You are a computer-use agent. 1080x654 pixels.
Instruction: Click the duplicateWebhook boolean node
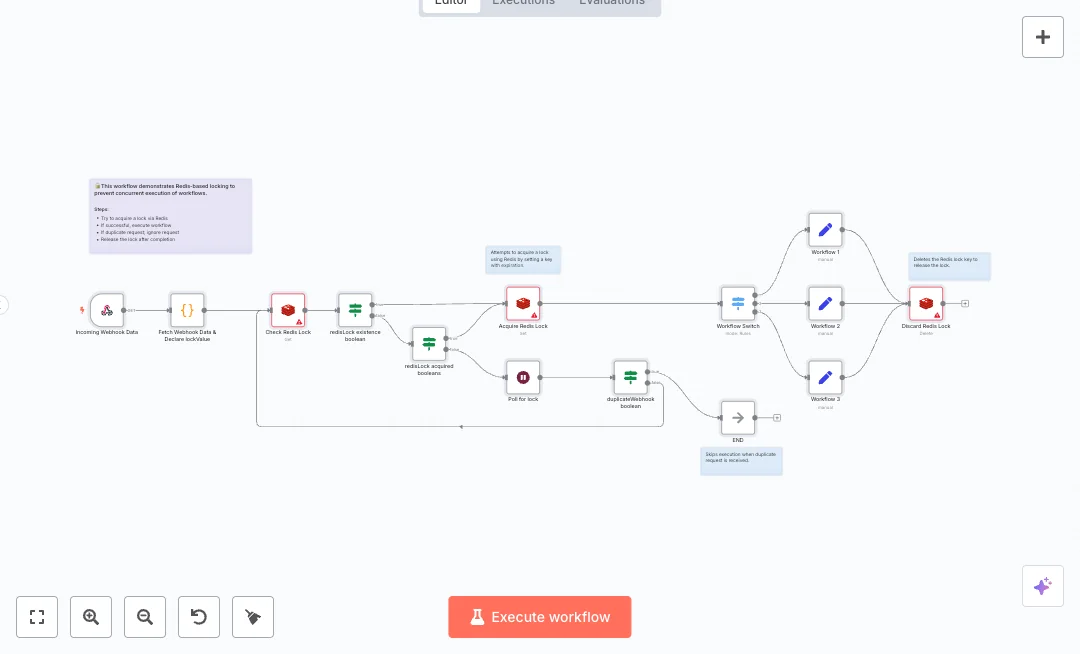click(631, 377)
